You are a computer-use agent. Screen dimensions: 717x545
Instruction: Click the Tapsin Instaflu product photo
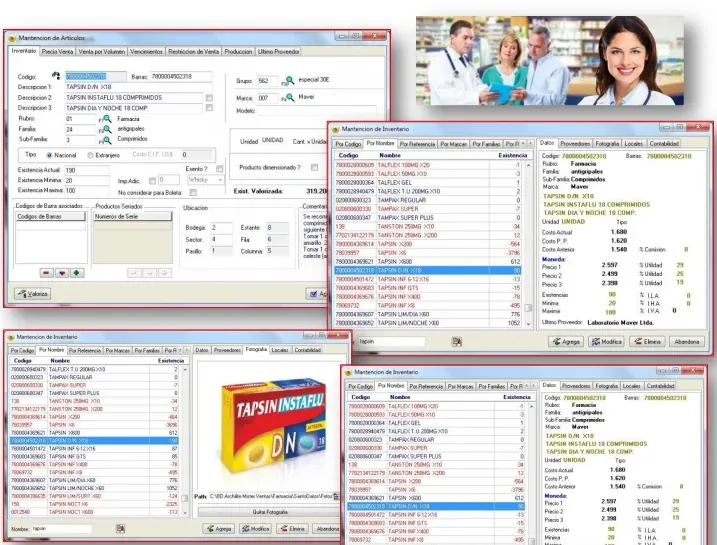point(273,425)
